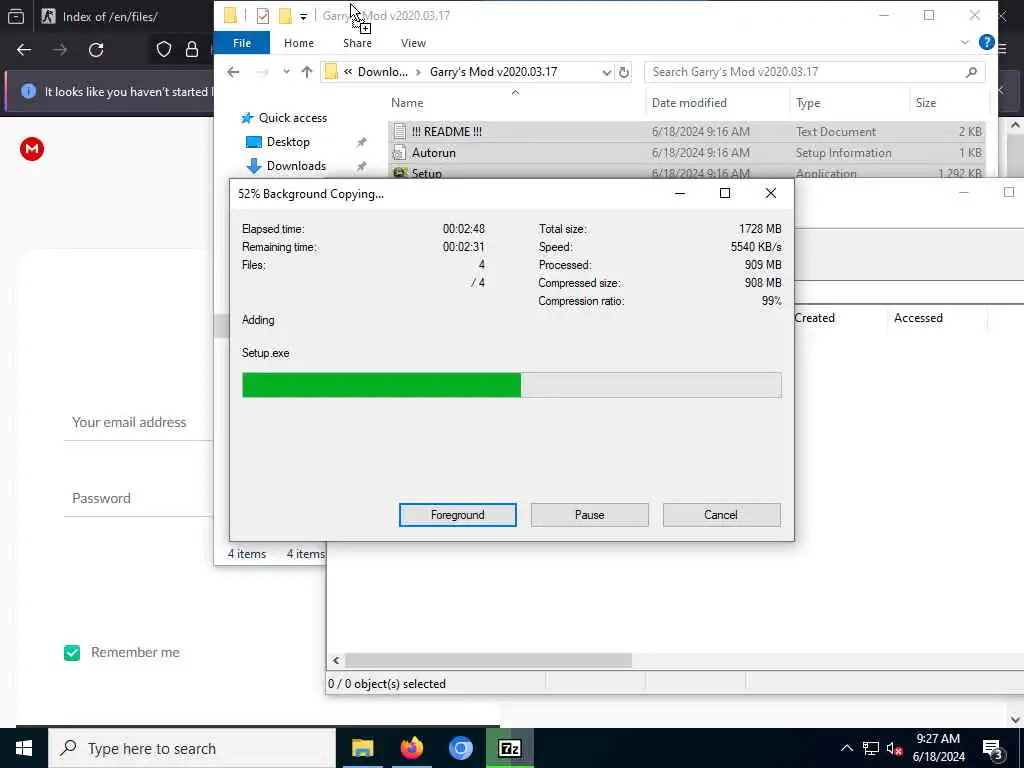The width and height of the screenshot is (1024, 768).
Task: Go back in File Explorer
Action: 233,72
